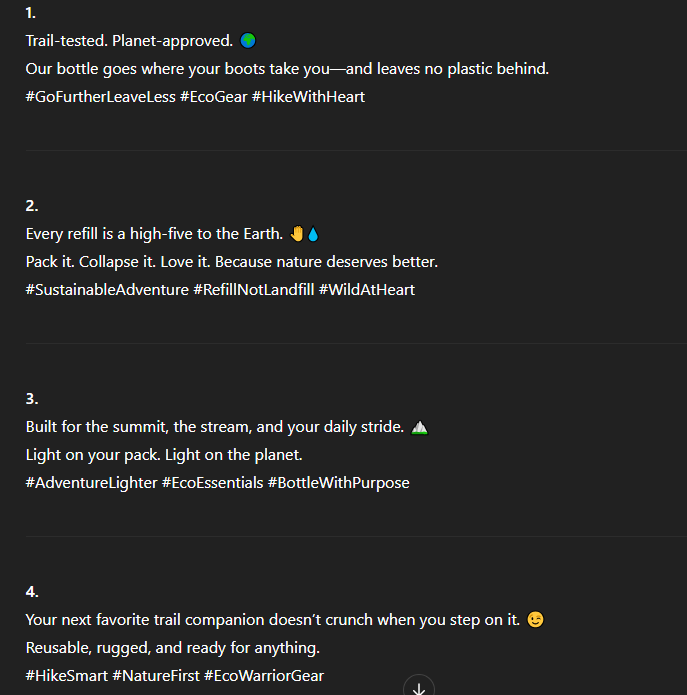Click the water droplet emoji

pyautogui.click(x=313, y=234)
